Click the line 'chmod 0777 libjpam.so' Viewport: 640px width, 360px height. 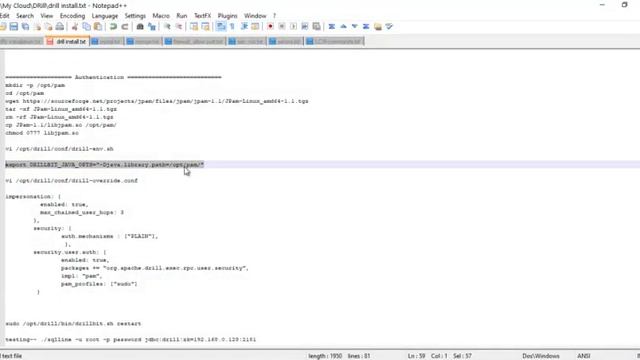pos(42,133)
